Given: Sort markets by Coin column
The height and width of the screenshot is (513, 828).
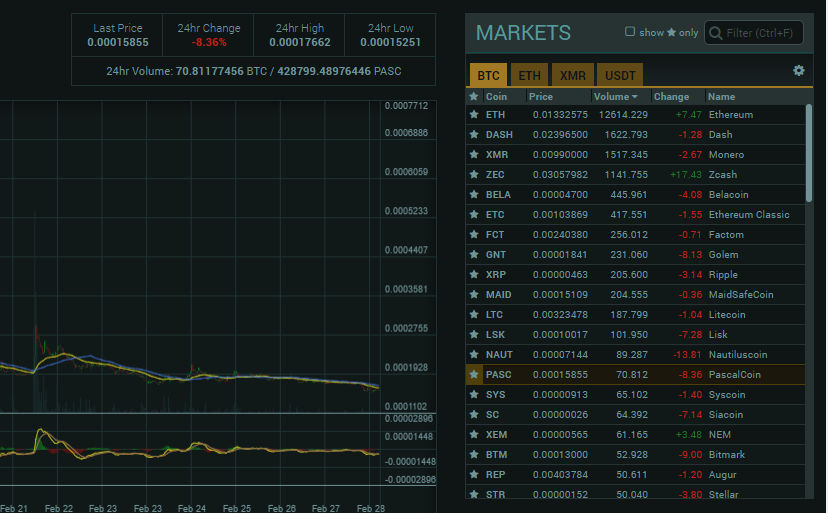Looking at the screenshot, I should click(496, 97).
